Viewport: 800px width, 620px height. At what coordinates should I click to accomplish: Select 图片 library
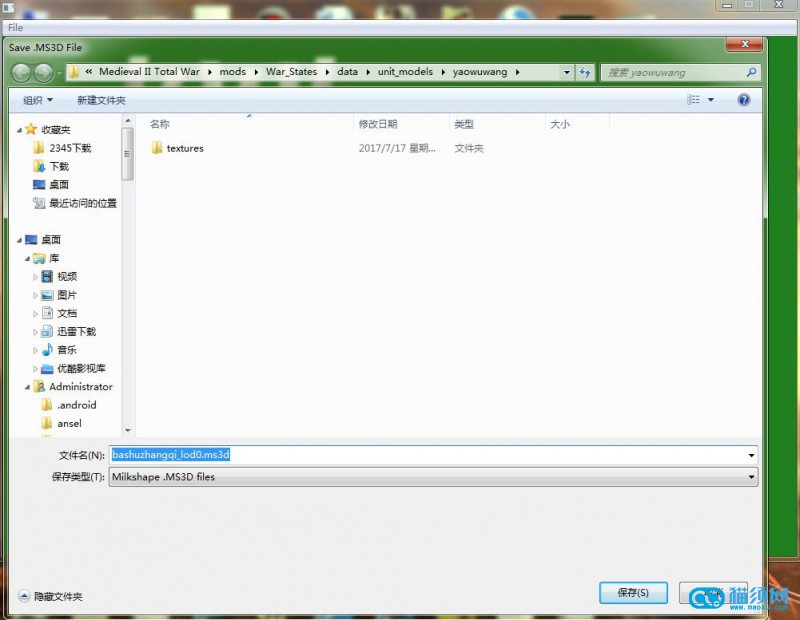pyautogui.click(x=59, y=295)
